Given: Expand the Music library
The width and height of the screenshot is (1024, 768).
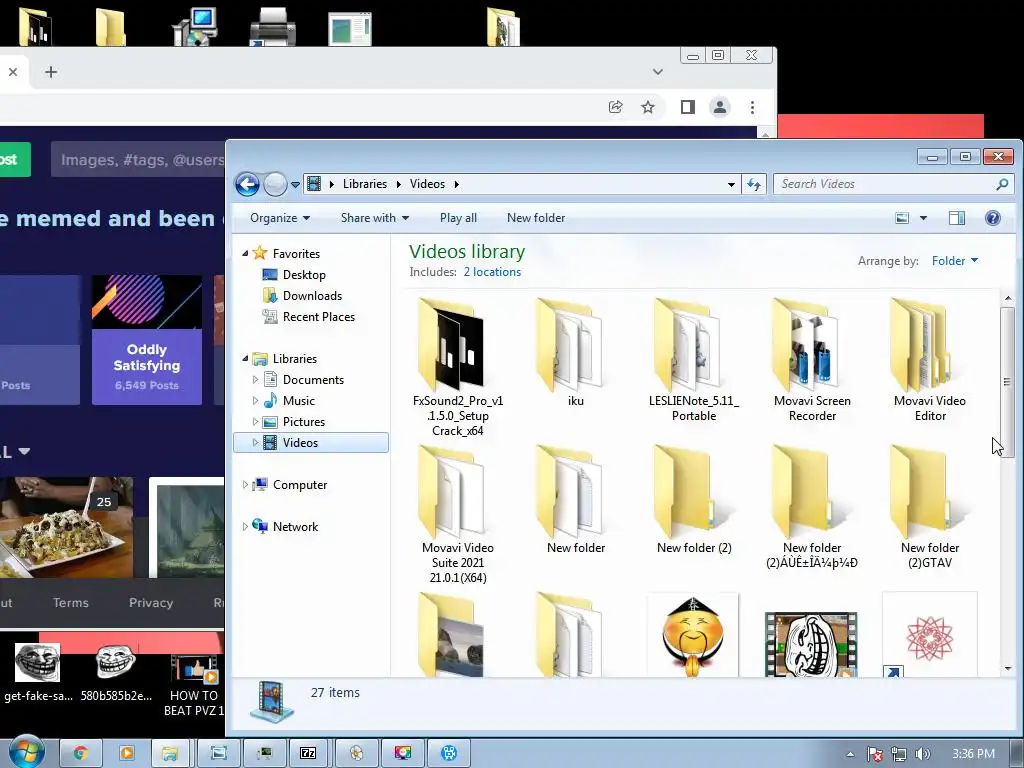Looking at the screenshot, I should click(255, 400).
